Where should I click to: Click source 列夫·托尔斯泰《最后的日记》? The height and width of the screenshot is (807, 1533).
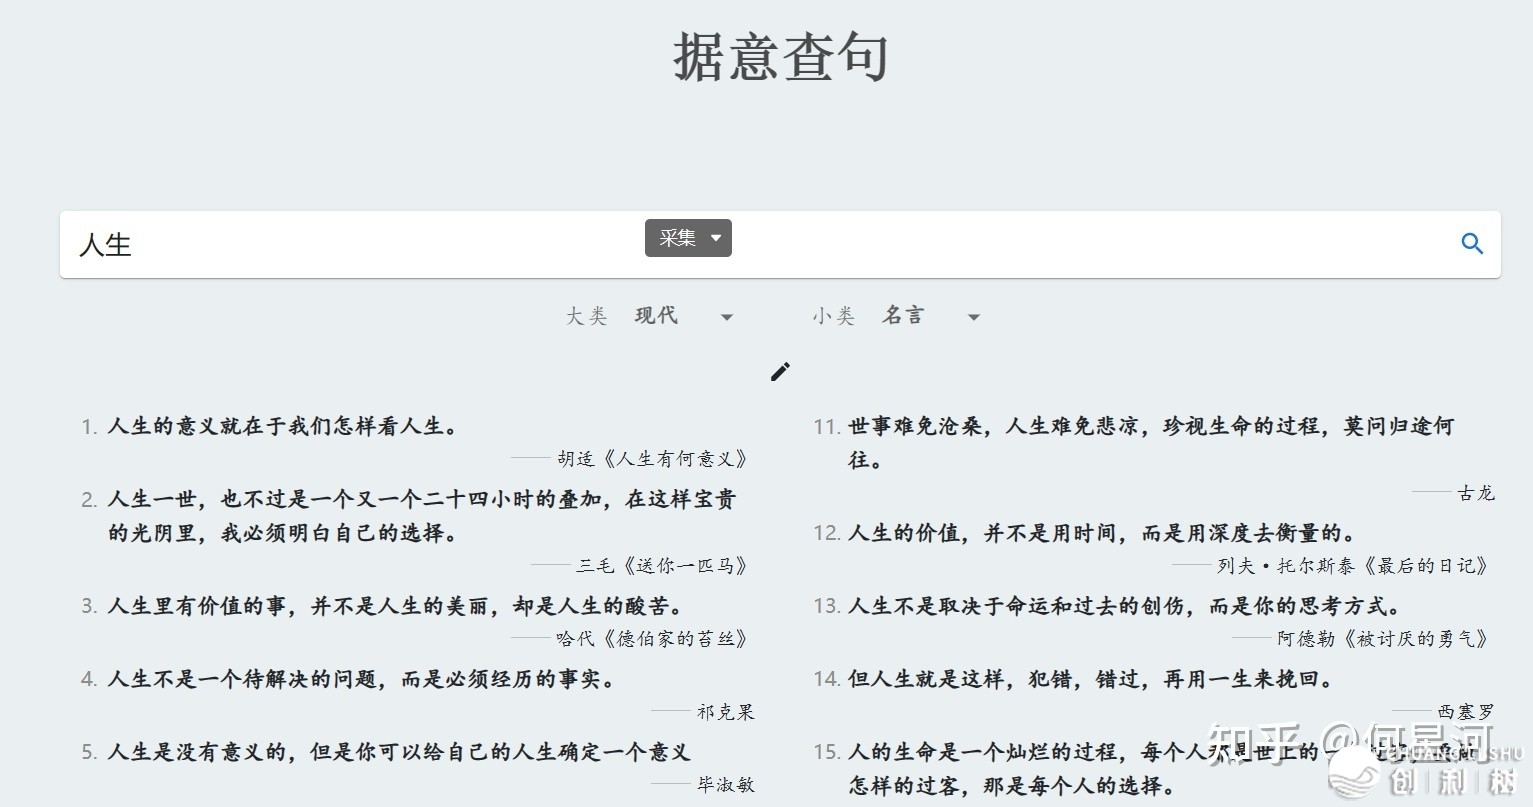click(1352, 566)
